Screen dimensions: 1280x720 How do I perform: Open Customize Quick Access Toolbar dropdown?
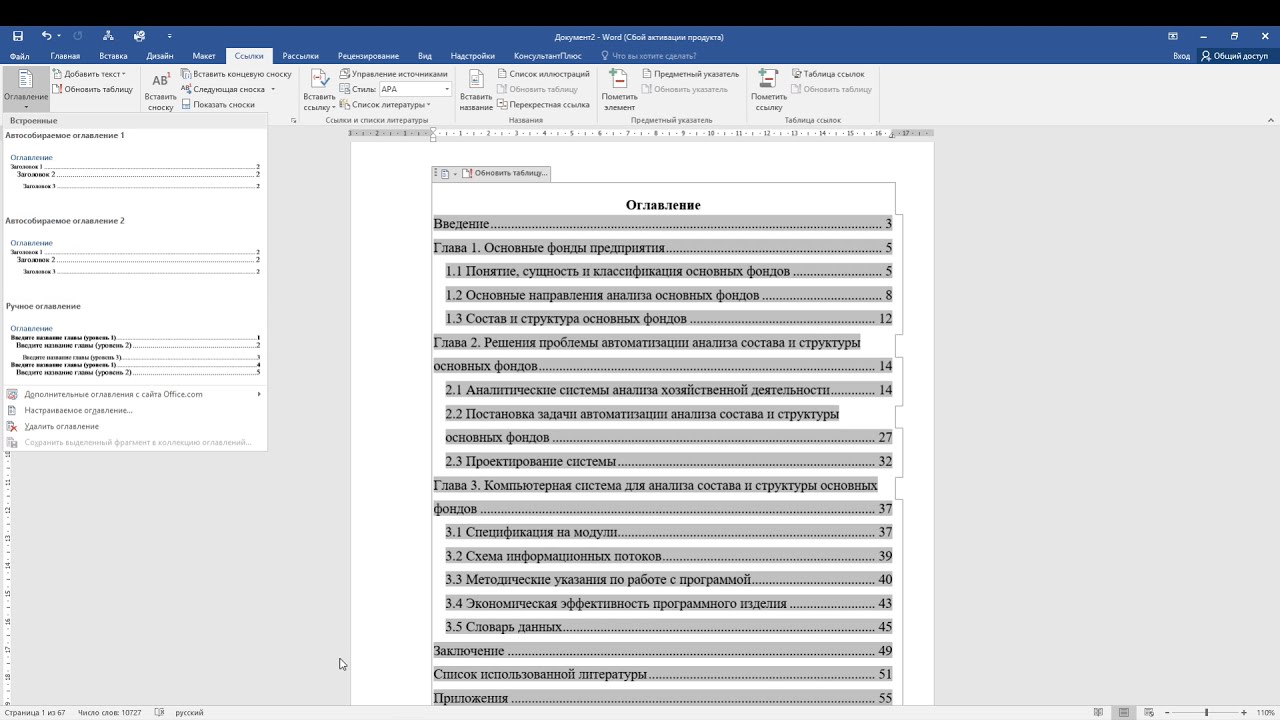click(170, 36)
